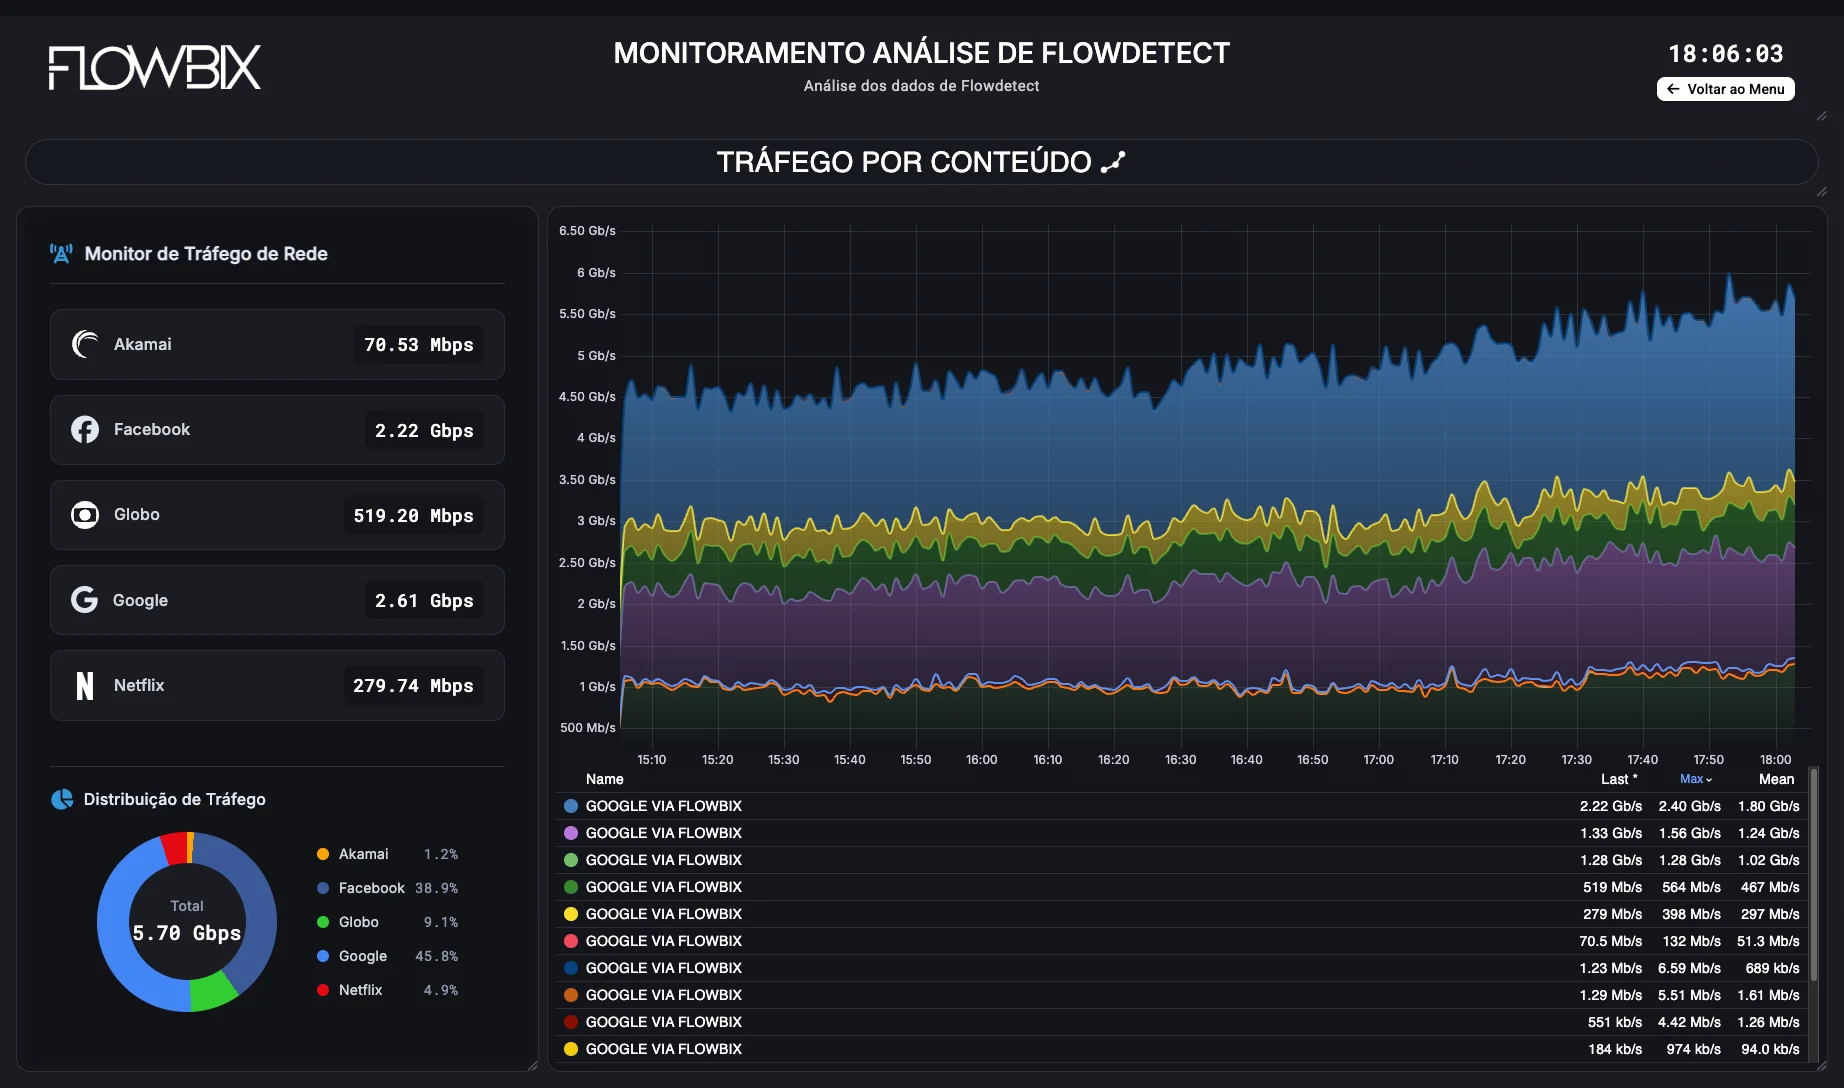Screen dimensions: 1844x1088
Task: Click the green Globo donut segment
Action: [x=212, y=991]
